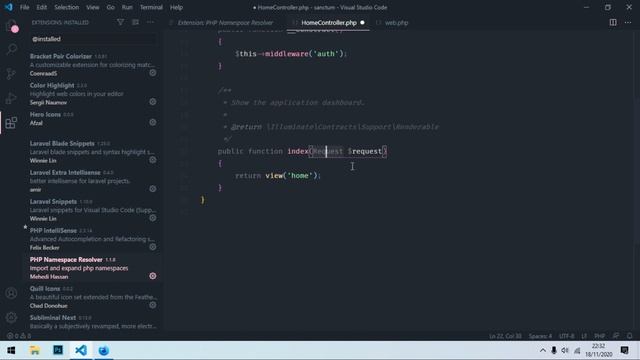
Task: Show errors and warnings count
Action: pyautogui.click(x=19, y=336)
